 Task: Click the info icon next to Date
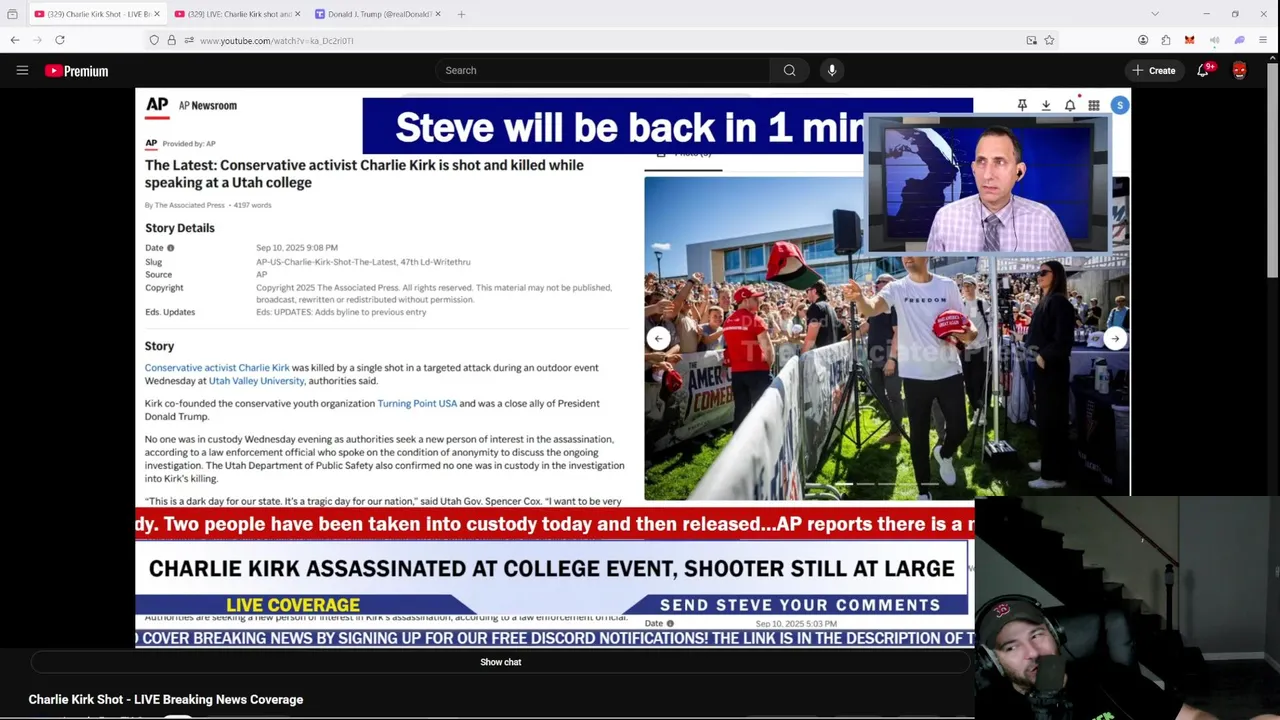click(170, 248)
